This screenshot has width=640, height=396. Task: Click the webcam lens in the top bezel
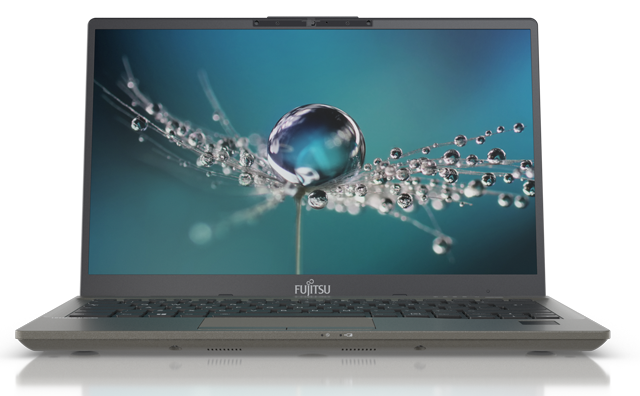pyautogui.click(x=313, y=23)
